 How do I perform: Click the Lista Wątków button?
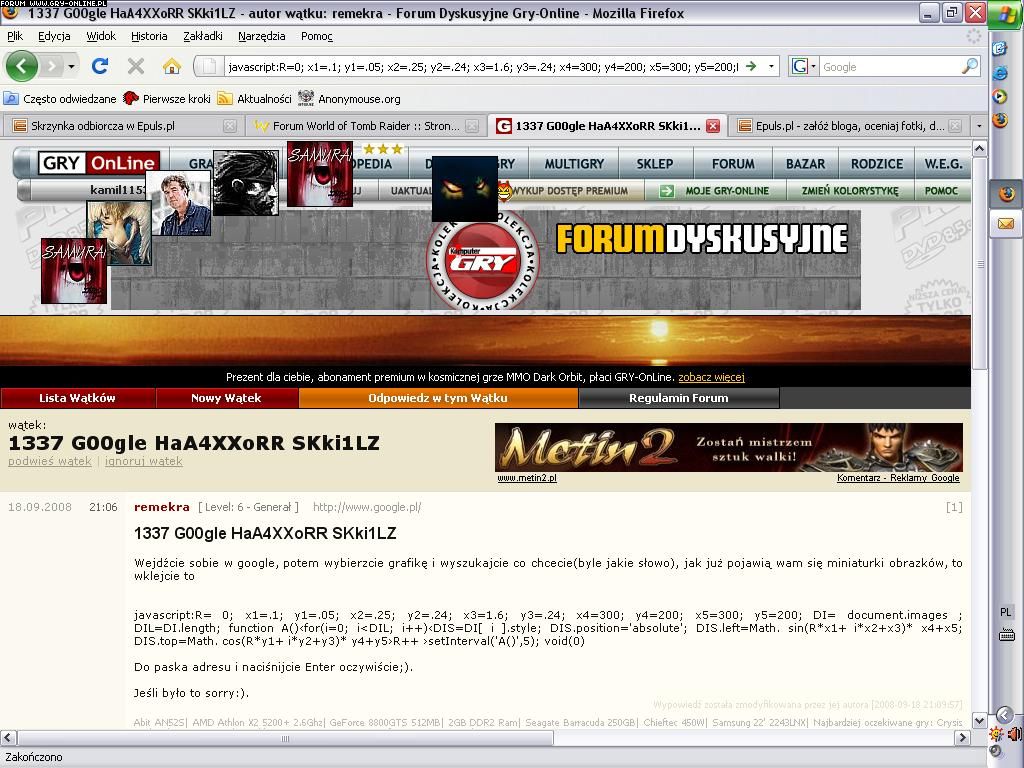click(x=78, y=398)
